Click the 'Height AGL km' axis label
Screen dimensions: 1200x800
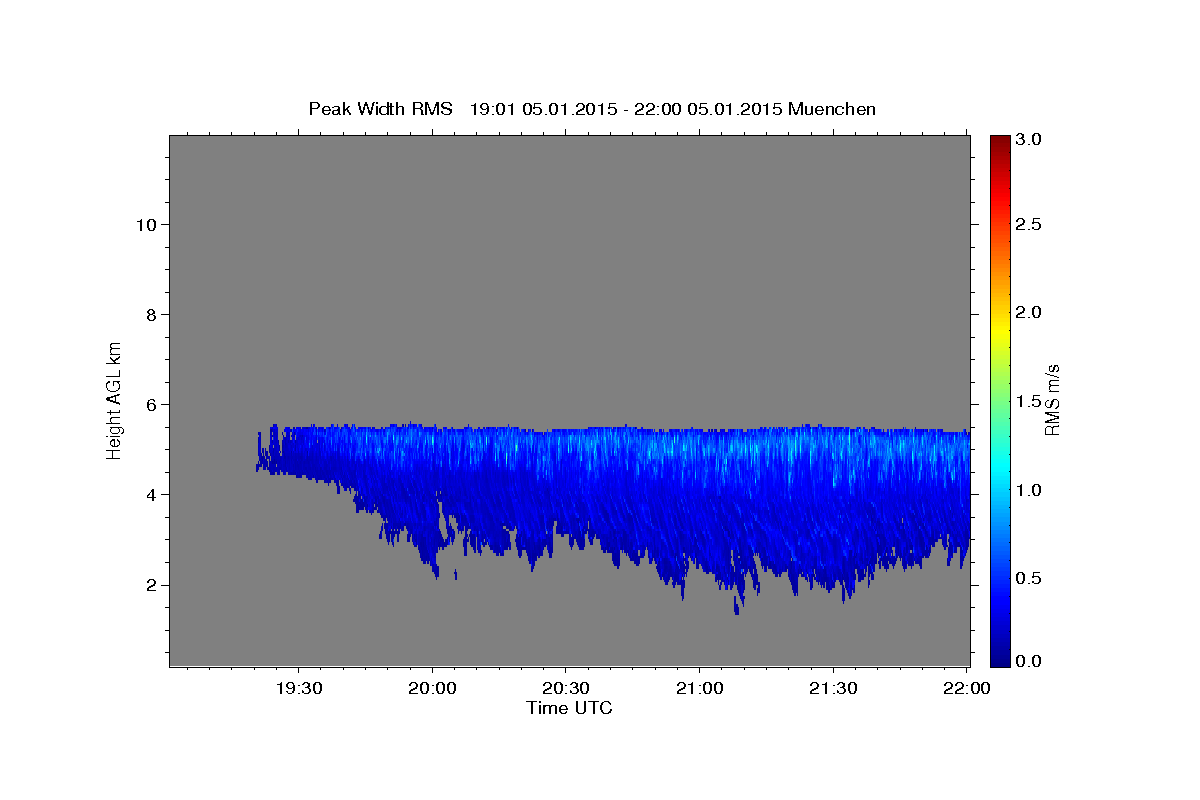click(115, 400)
